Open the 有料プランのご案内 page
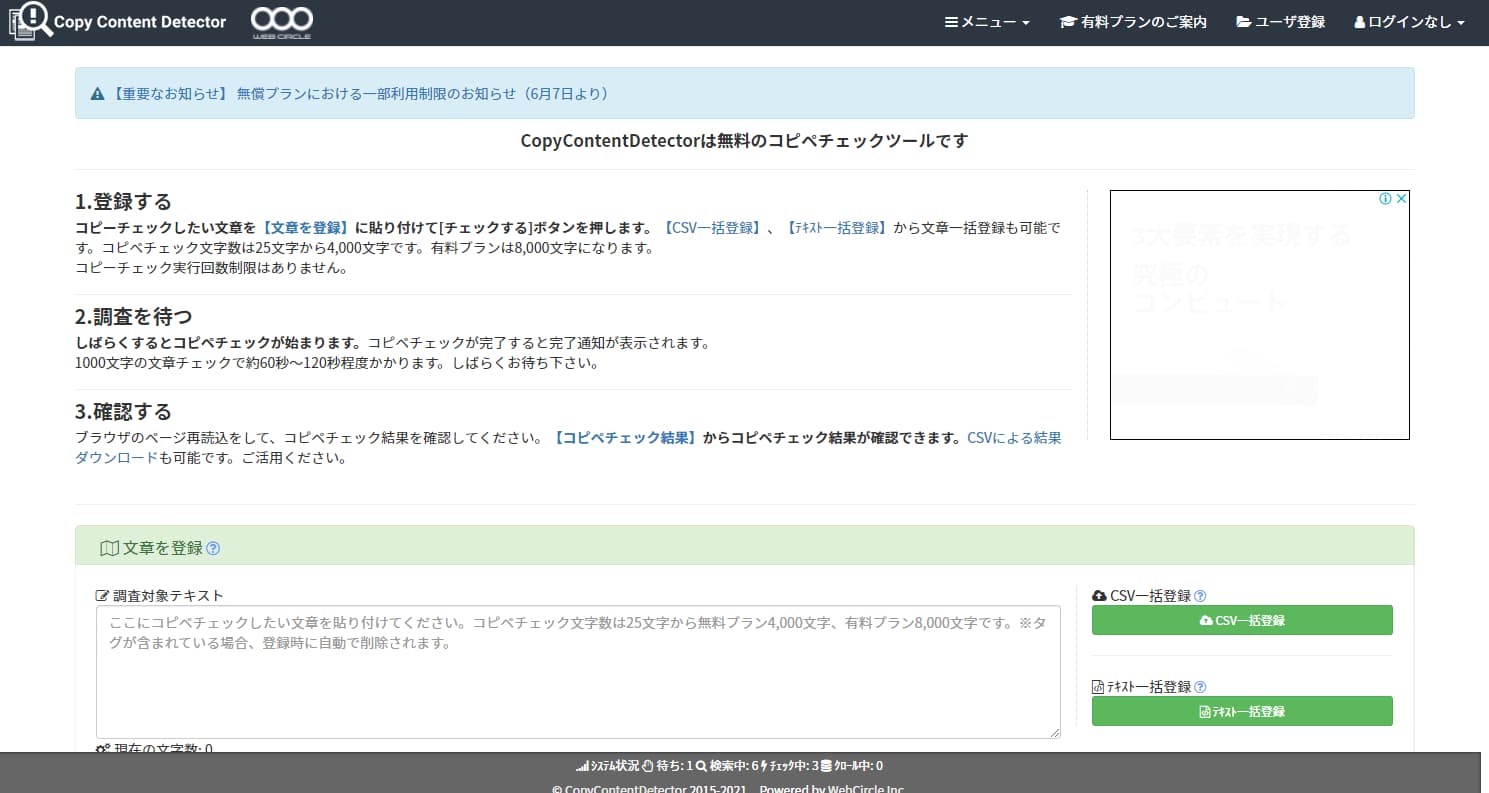The height and width of the screenshot is (793, 1489). pyautogui.click(x=1133, y=22)
